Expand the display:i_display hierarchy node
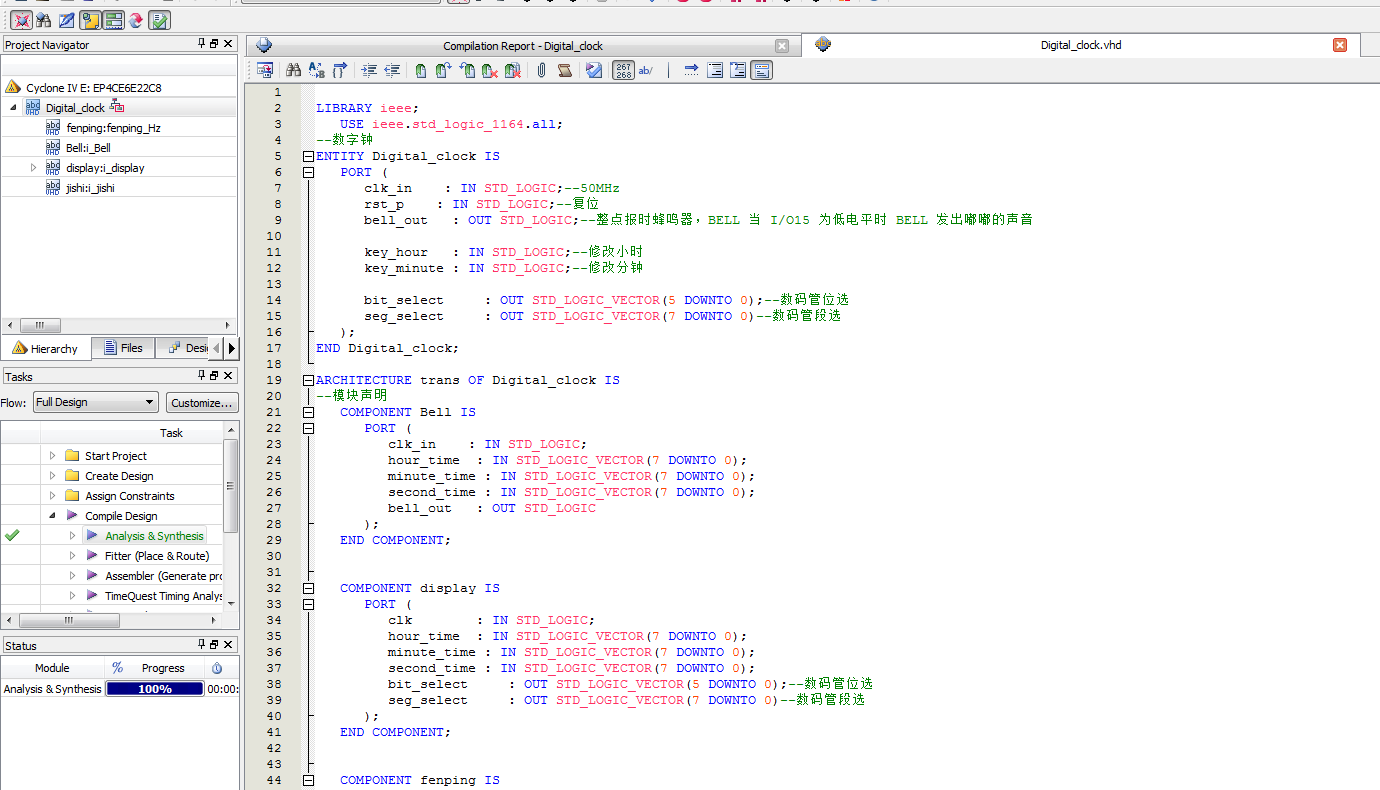1380x790 pixels. [34, 168]
